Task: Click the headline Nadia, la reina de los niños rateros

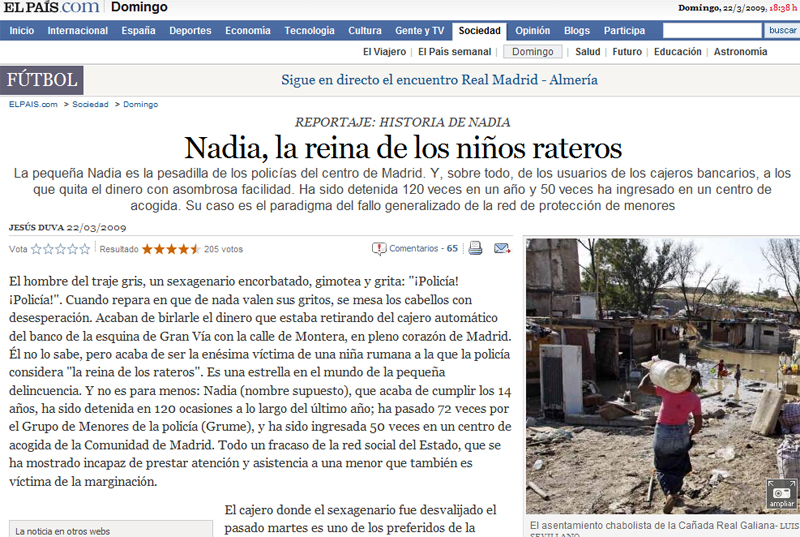Action: tap(403, 148)
